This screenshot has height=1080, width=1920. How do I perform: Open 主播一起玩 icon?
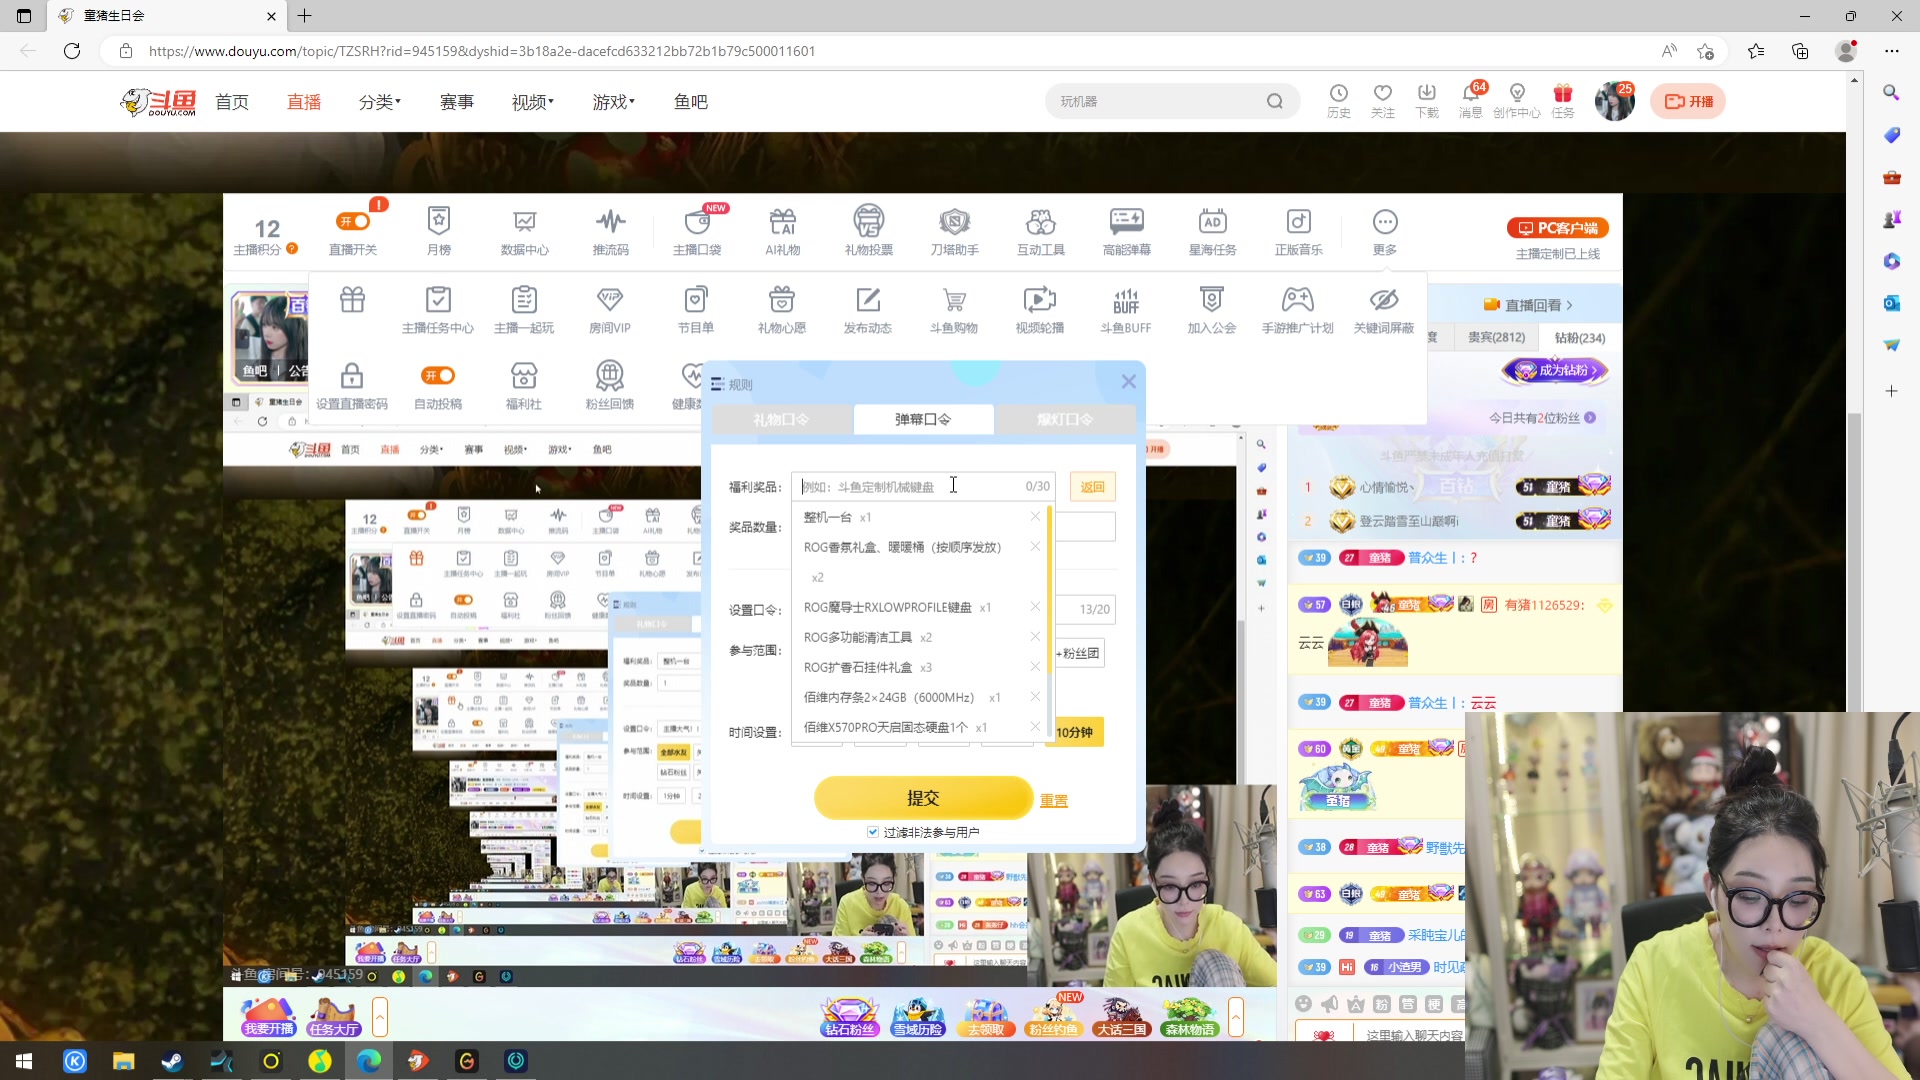tap(524, 309)
